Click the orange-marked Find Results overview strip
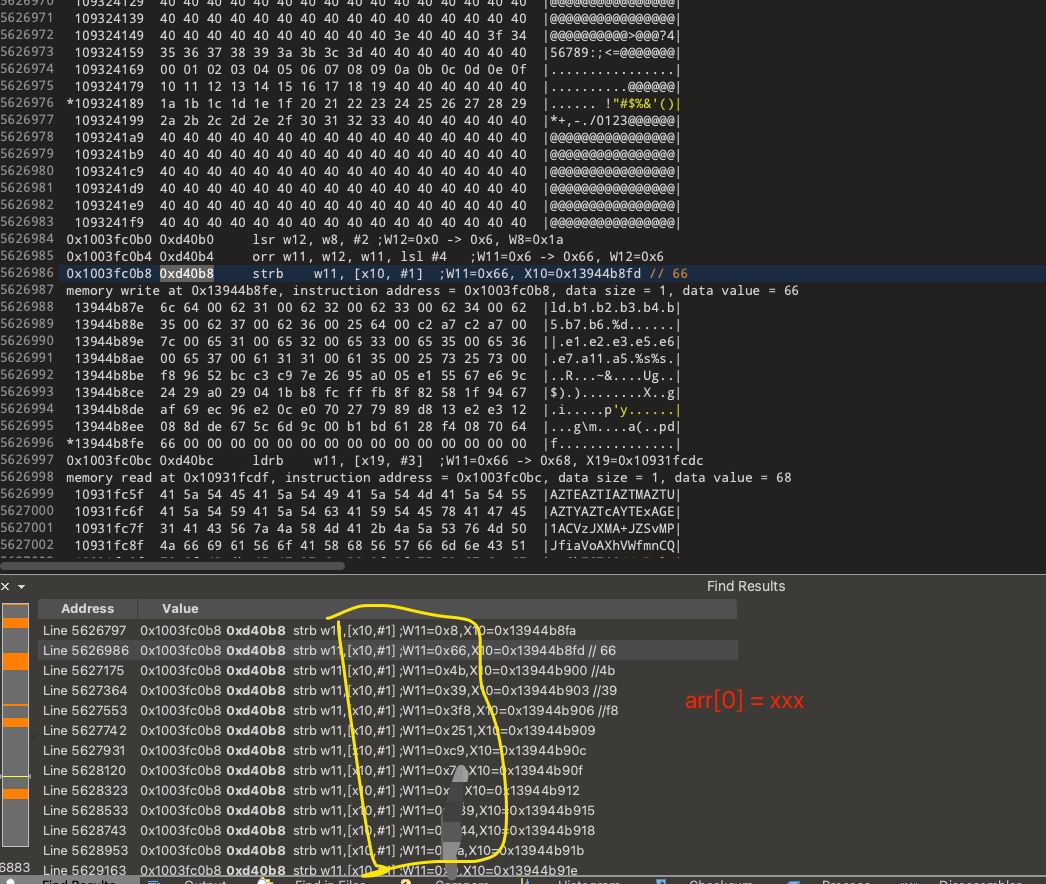 15,725
